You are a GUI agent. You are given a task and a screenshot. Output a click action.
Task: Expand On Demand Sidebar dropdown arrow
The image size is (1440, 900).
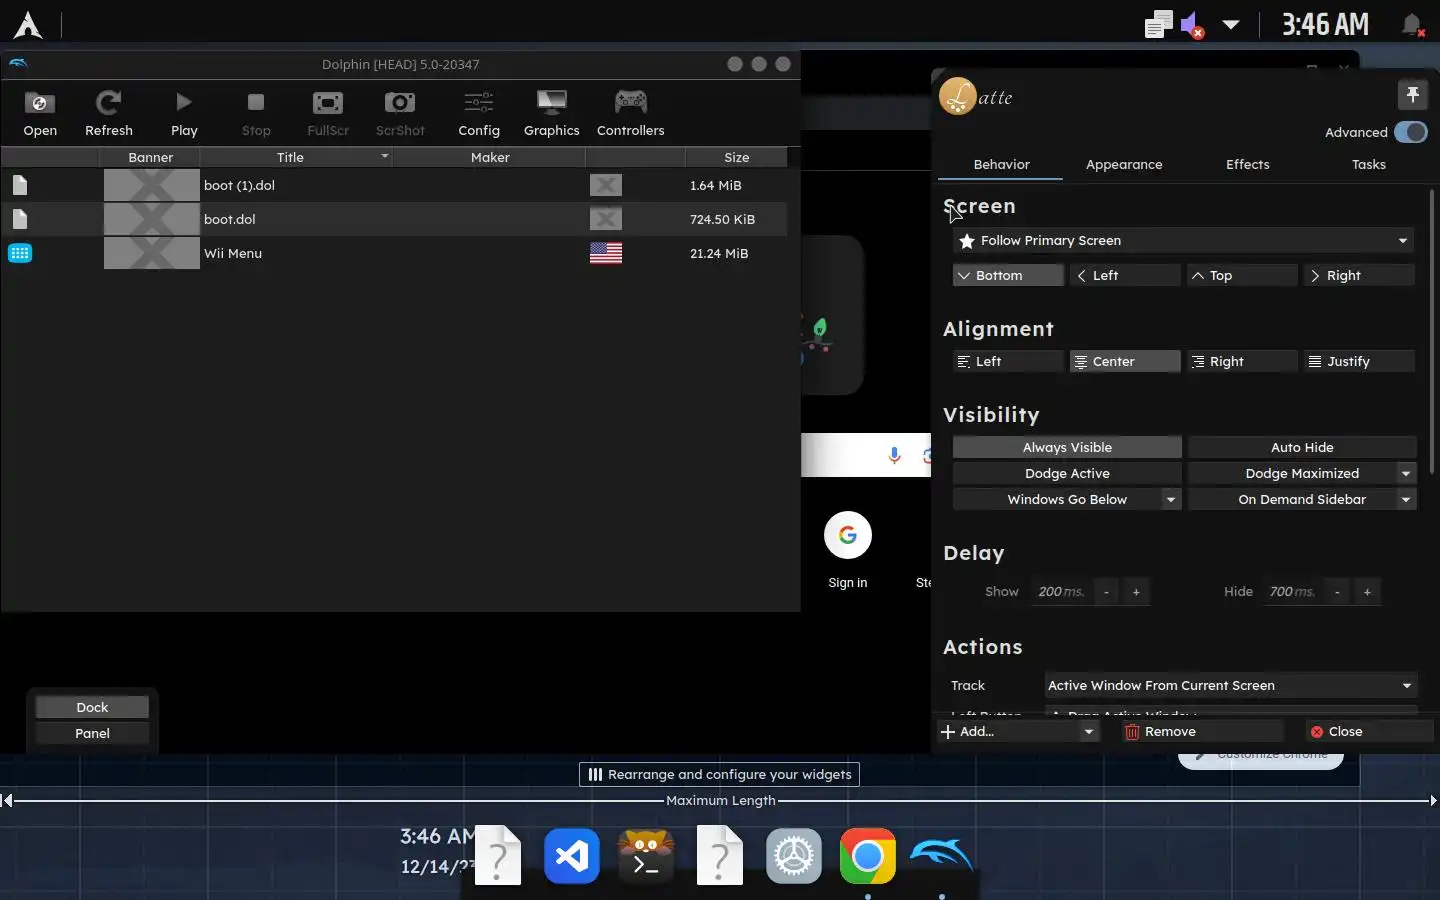1406,499
